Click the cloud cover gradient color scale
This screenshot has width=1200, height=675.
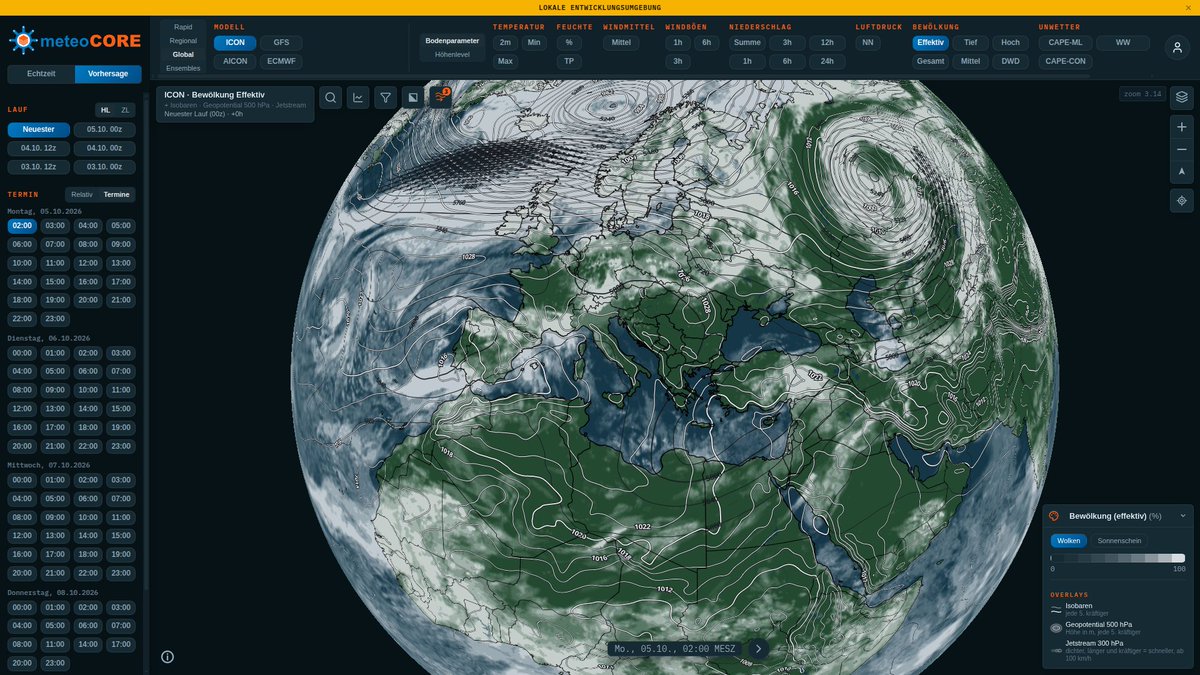[1117, 558]
